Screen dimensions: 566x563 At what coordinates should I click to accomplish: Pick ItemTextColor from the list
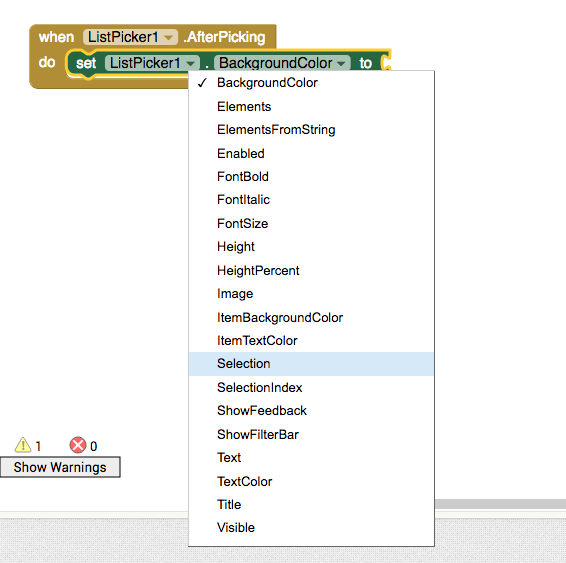point(311,340)
